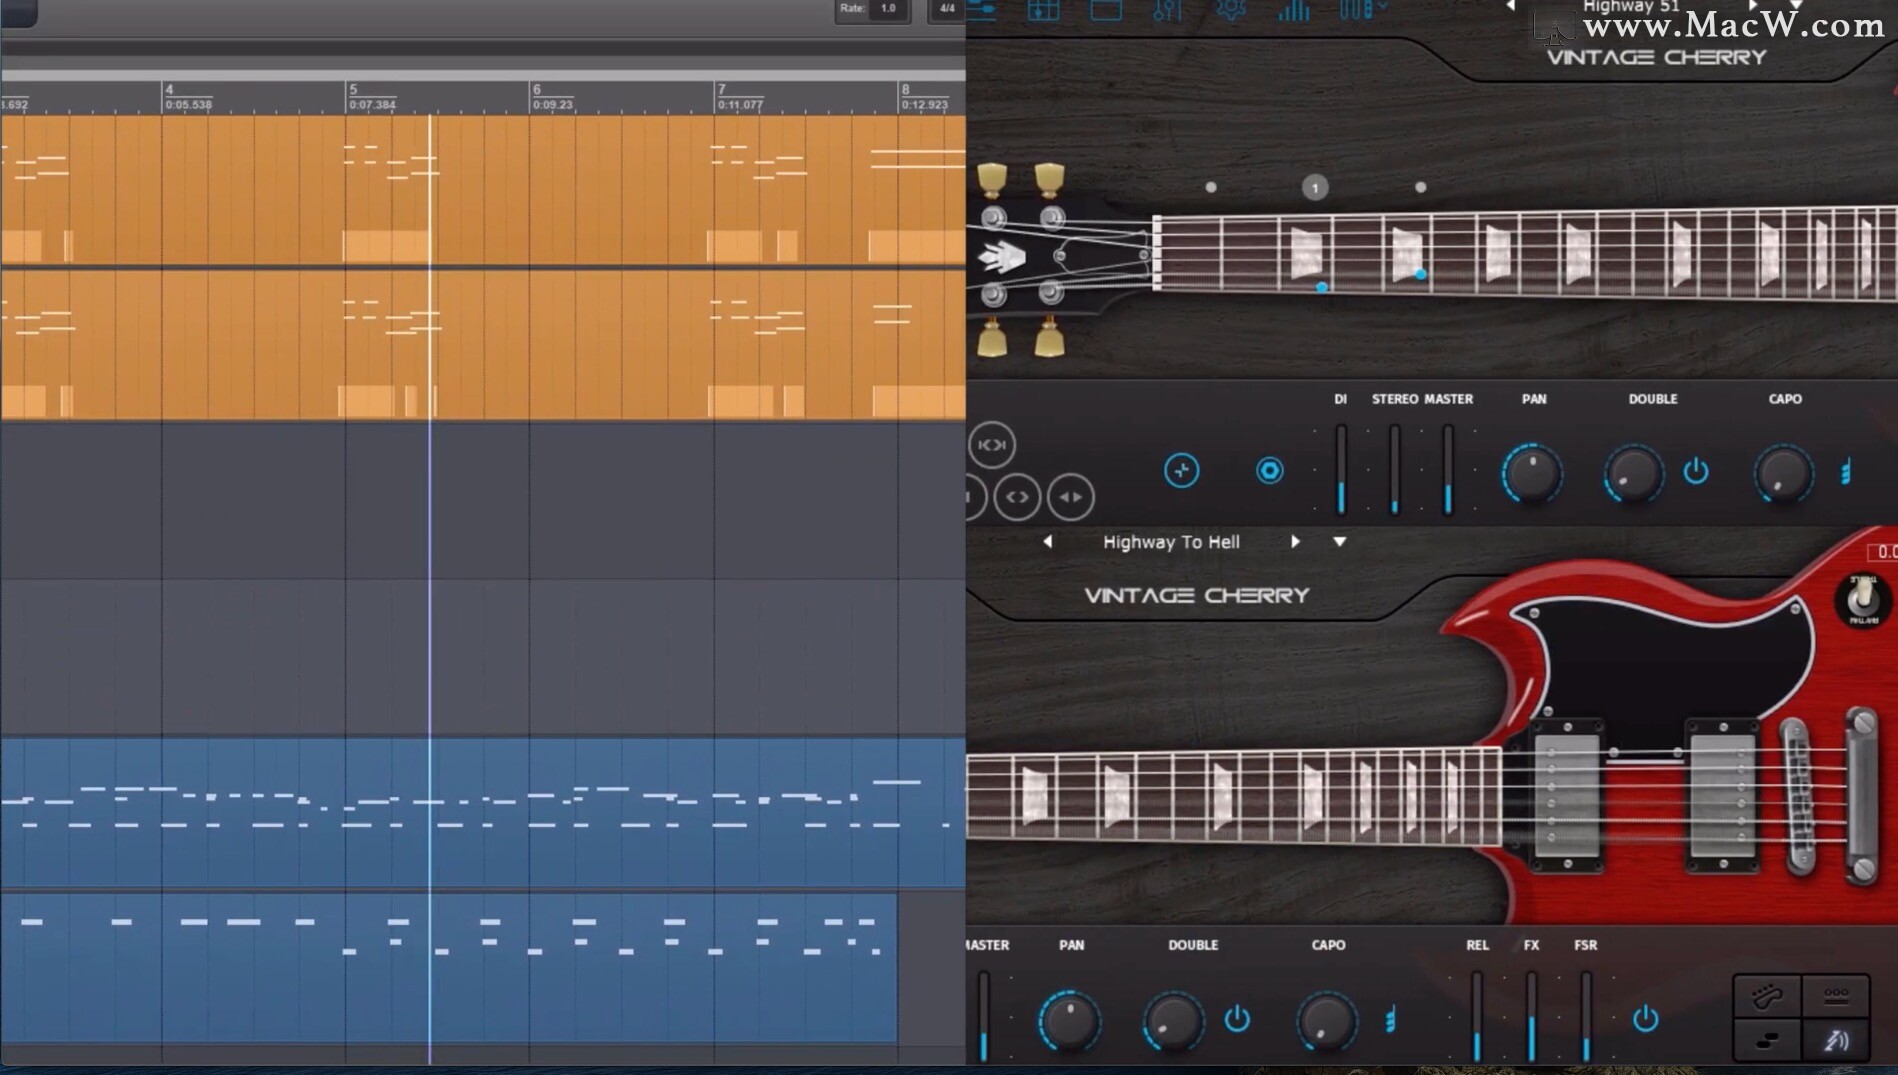Flip the pickup selector switch on the red guitar
Viewport: 1898px width, 1075px height.
[1862, 599]
